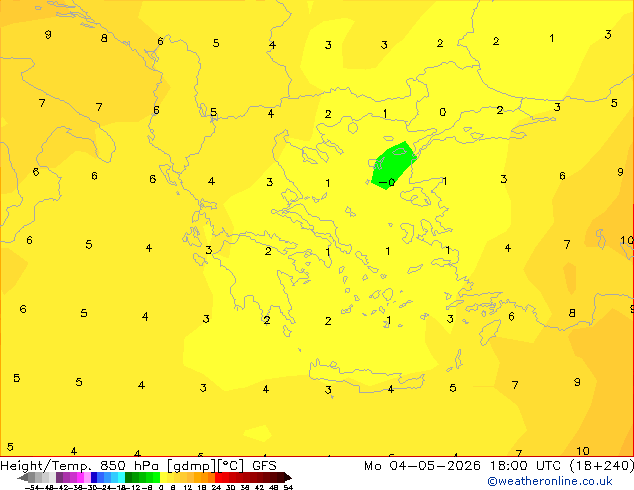Pick the darkest green legend swatch

pyautogui.click(x=129, y=477)
